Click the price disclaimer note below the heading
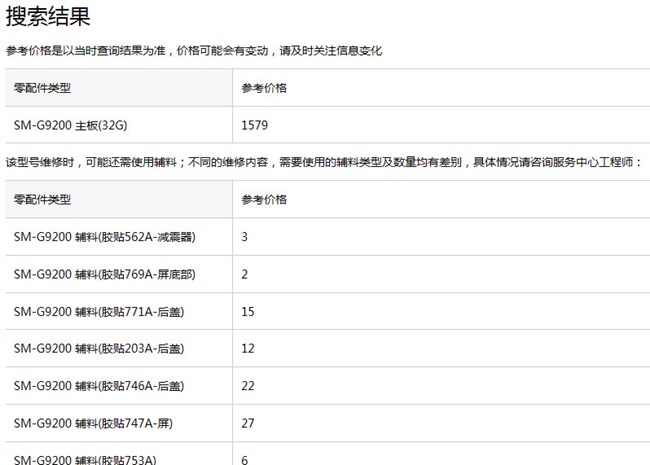Image resolution: width=650 pixels, height=465 pixels. (194, 51)
